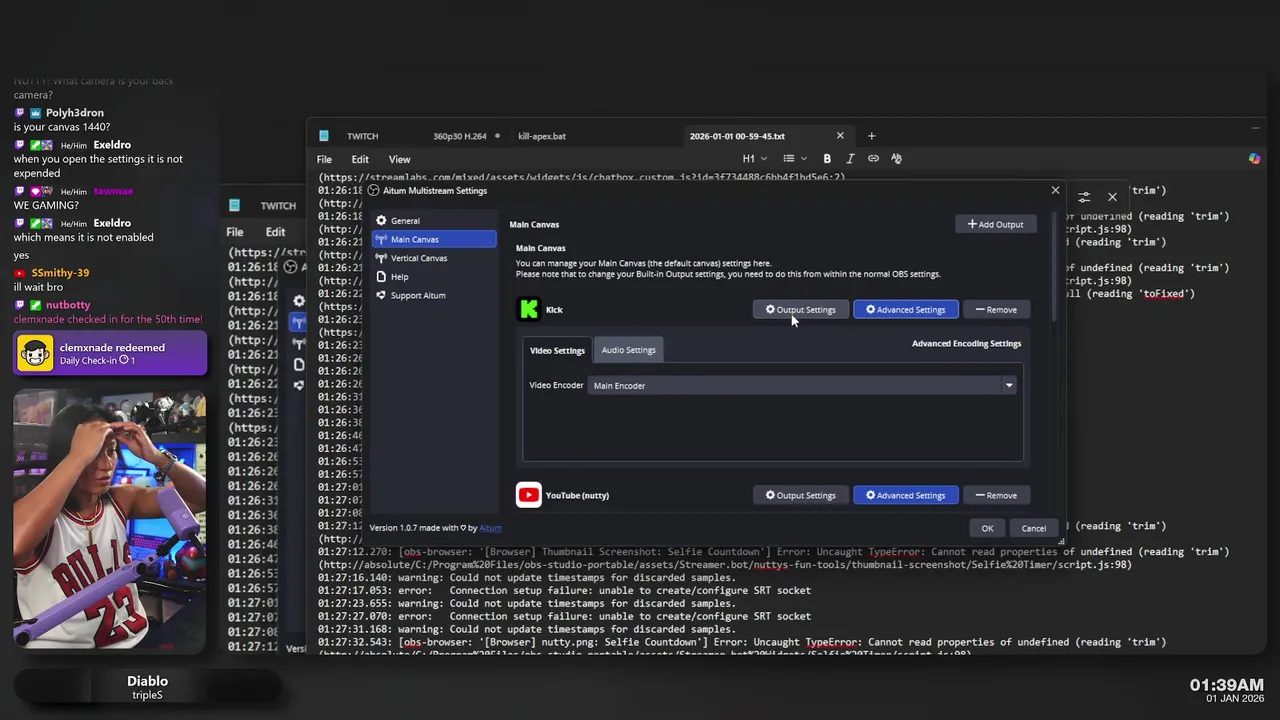
Task: Switch to the Audio Settings tab
Action: pyautogui.click(x=629, y=350)
